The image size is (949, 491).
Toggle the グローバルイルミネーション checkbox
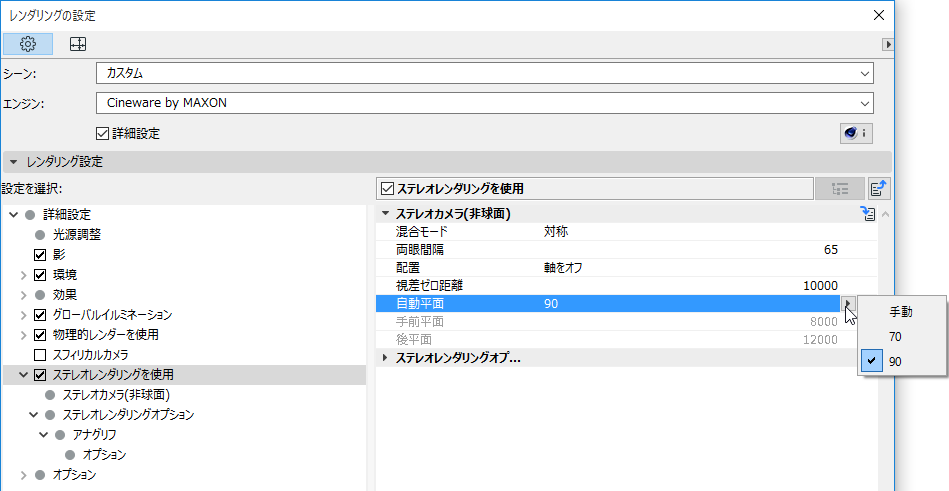tap(40, 315)
